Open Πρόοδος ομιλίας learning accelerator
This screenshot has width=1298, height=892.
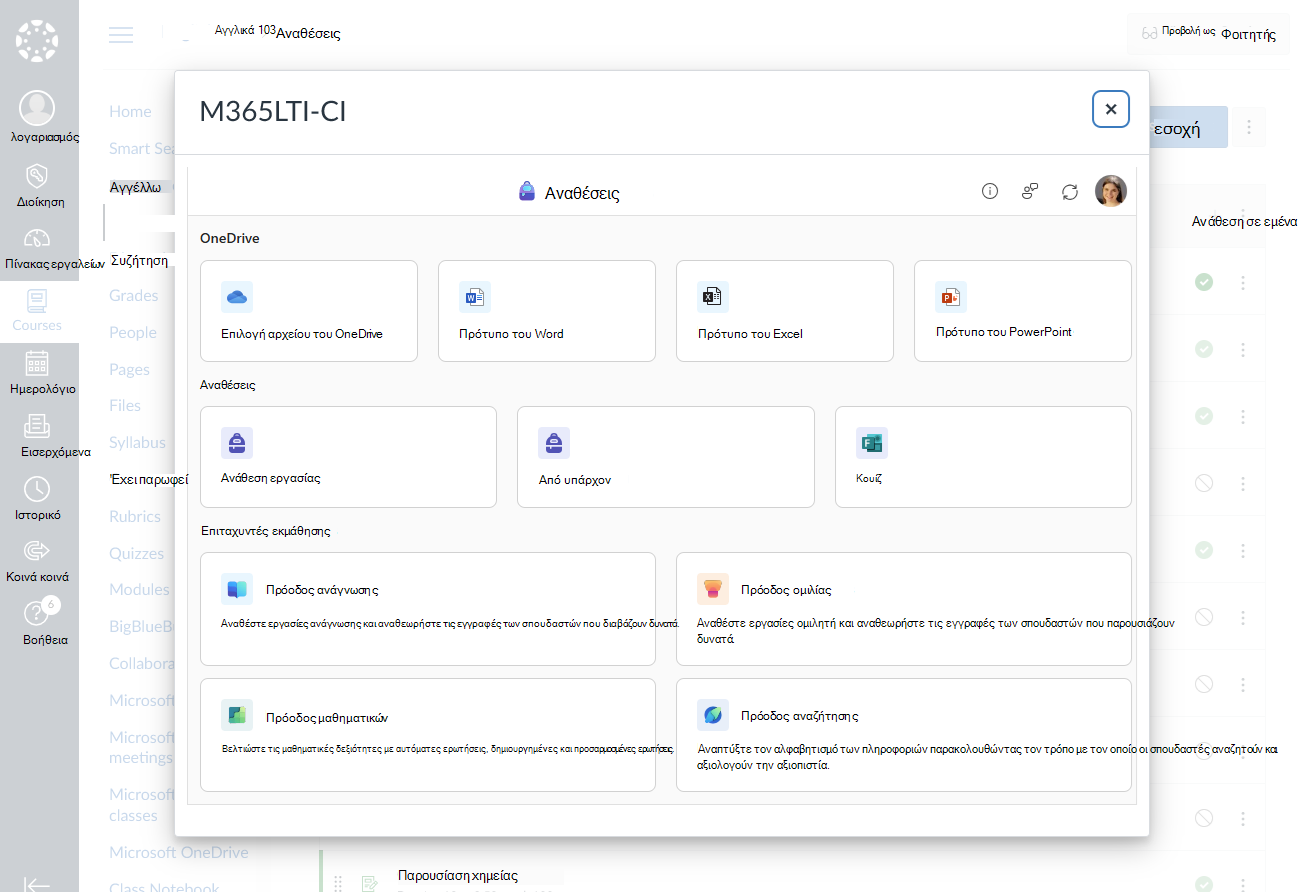(x=904, y=609)
